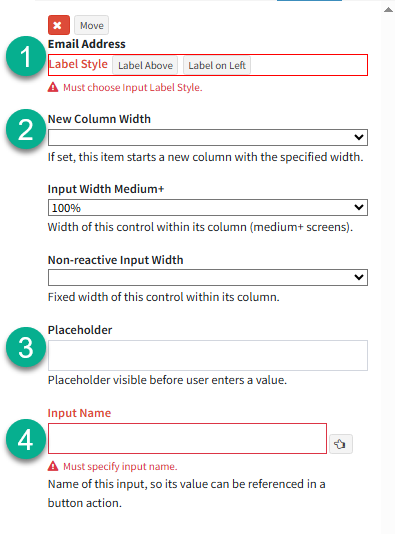Click the green number 1 badge

26,56
